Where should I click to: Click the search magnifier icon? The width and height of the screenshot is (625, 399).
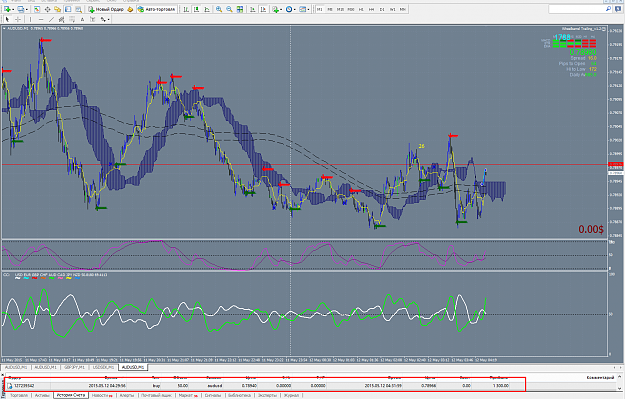[x=608, y=9]
